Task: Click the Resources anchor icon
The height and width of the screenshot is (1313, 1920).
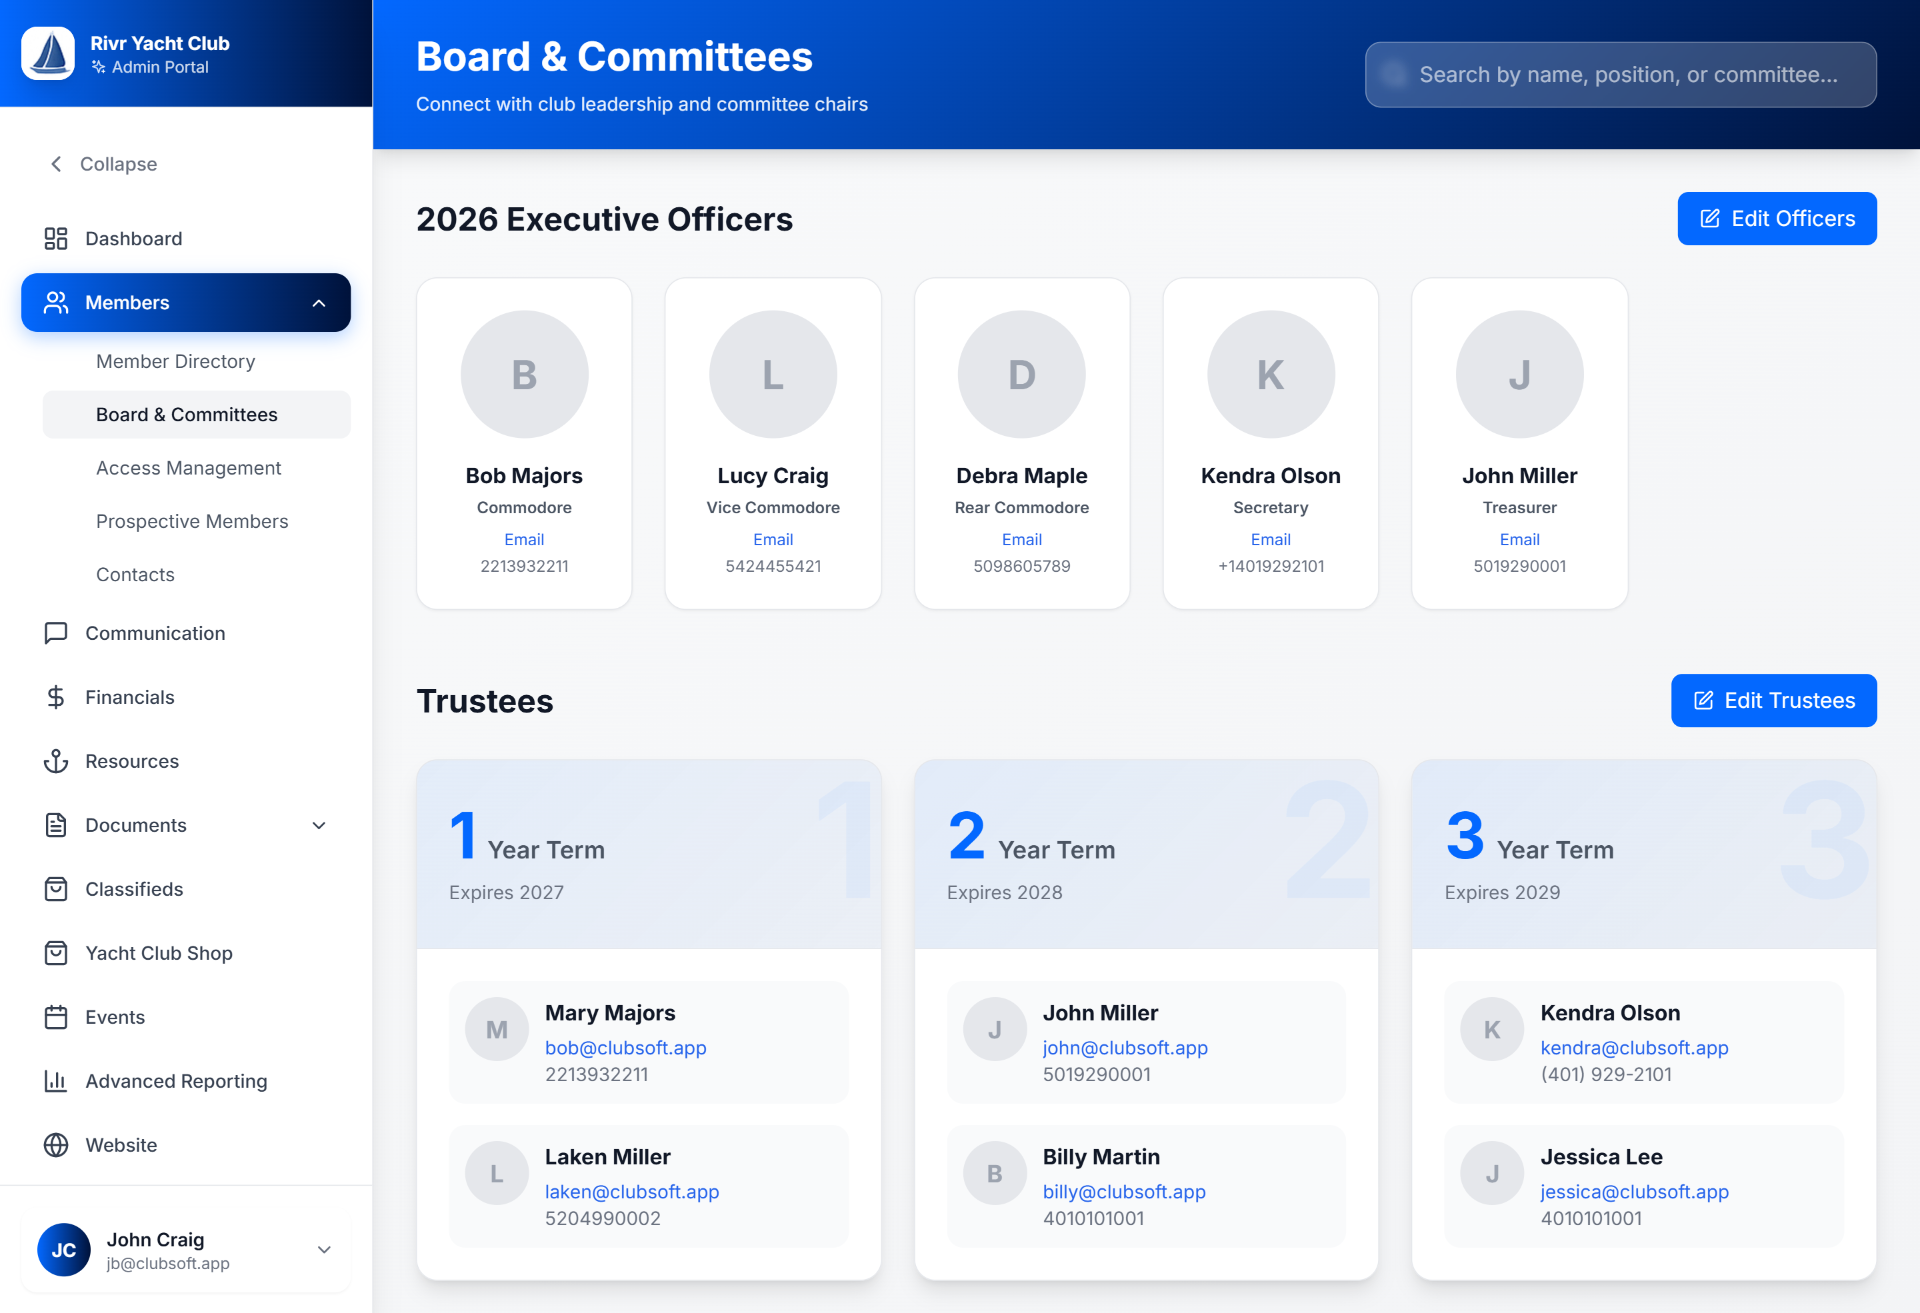Action: click(x=56, y=761)
